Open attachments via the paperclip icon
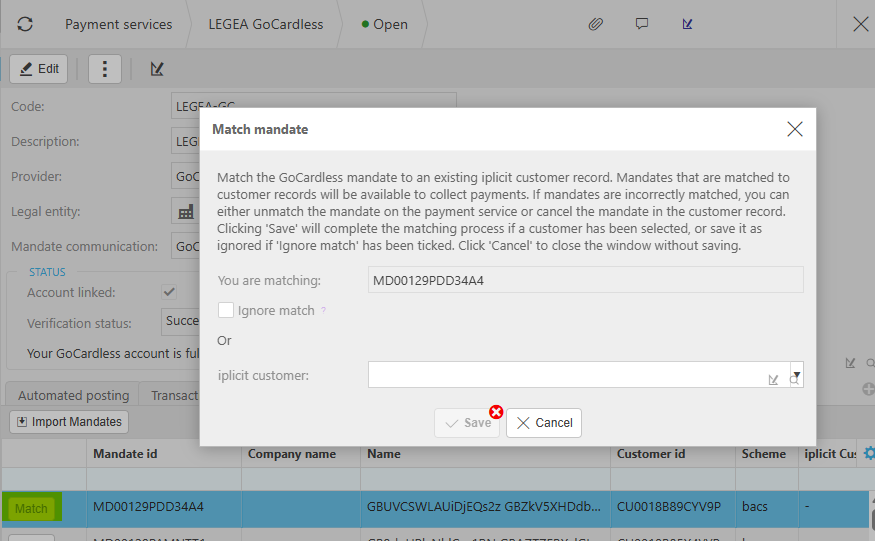This screenshot has width=875, height=541. (595, 24)
